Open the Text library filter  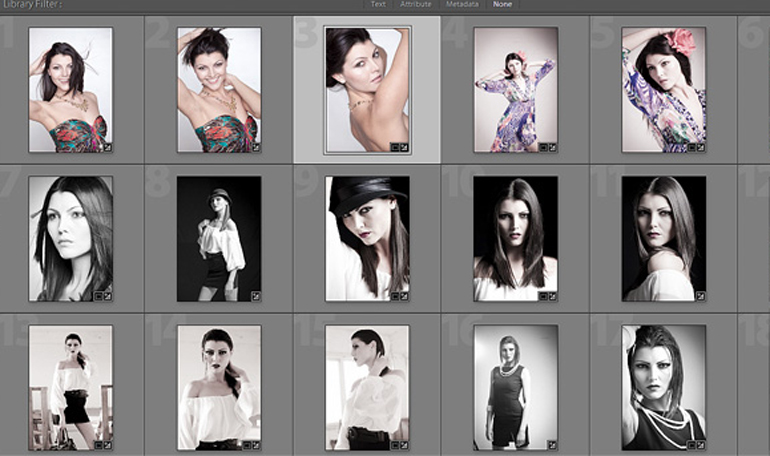pyautogui.click(x=378, y=5)
